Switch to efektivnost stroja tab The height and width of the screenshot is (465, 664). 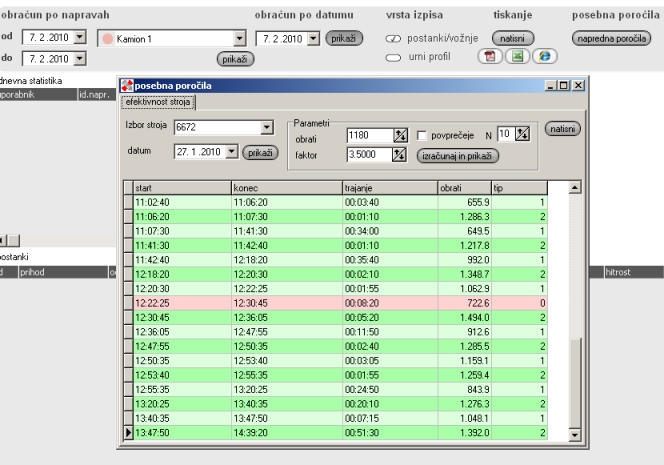point(158,102)
